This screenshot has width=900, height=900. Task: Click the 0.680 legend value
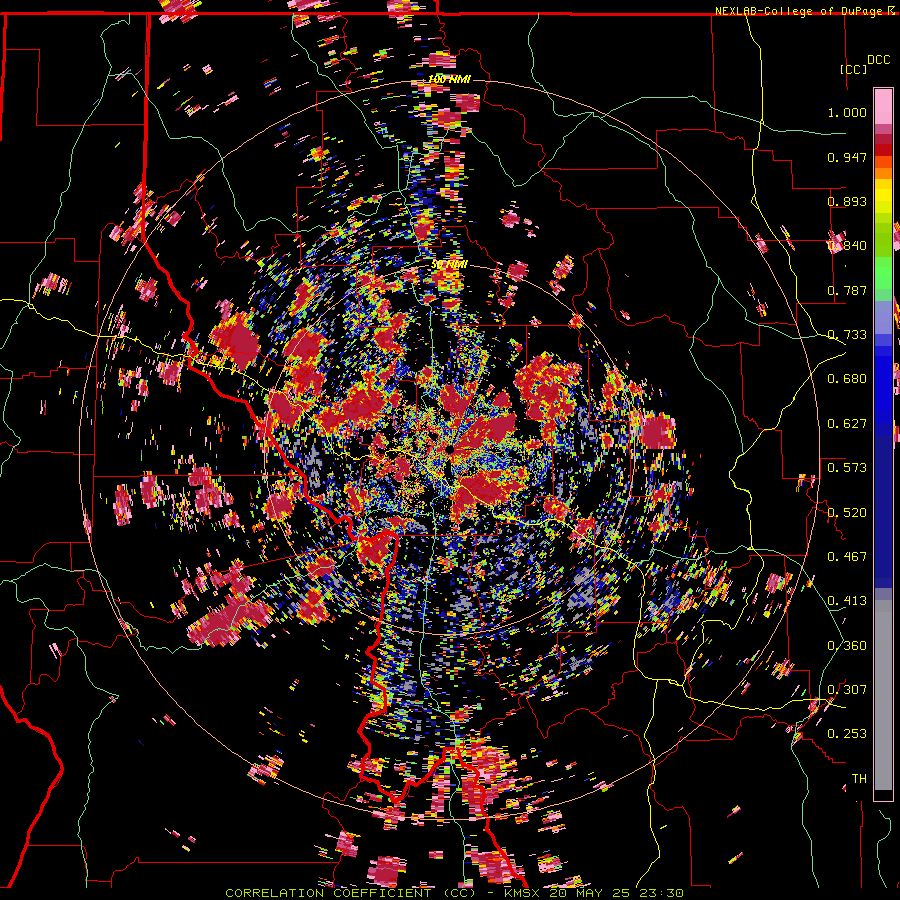(x=847, y=379)
